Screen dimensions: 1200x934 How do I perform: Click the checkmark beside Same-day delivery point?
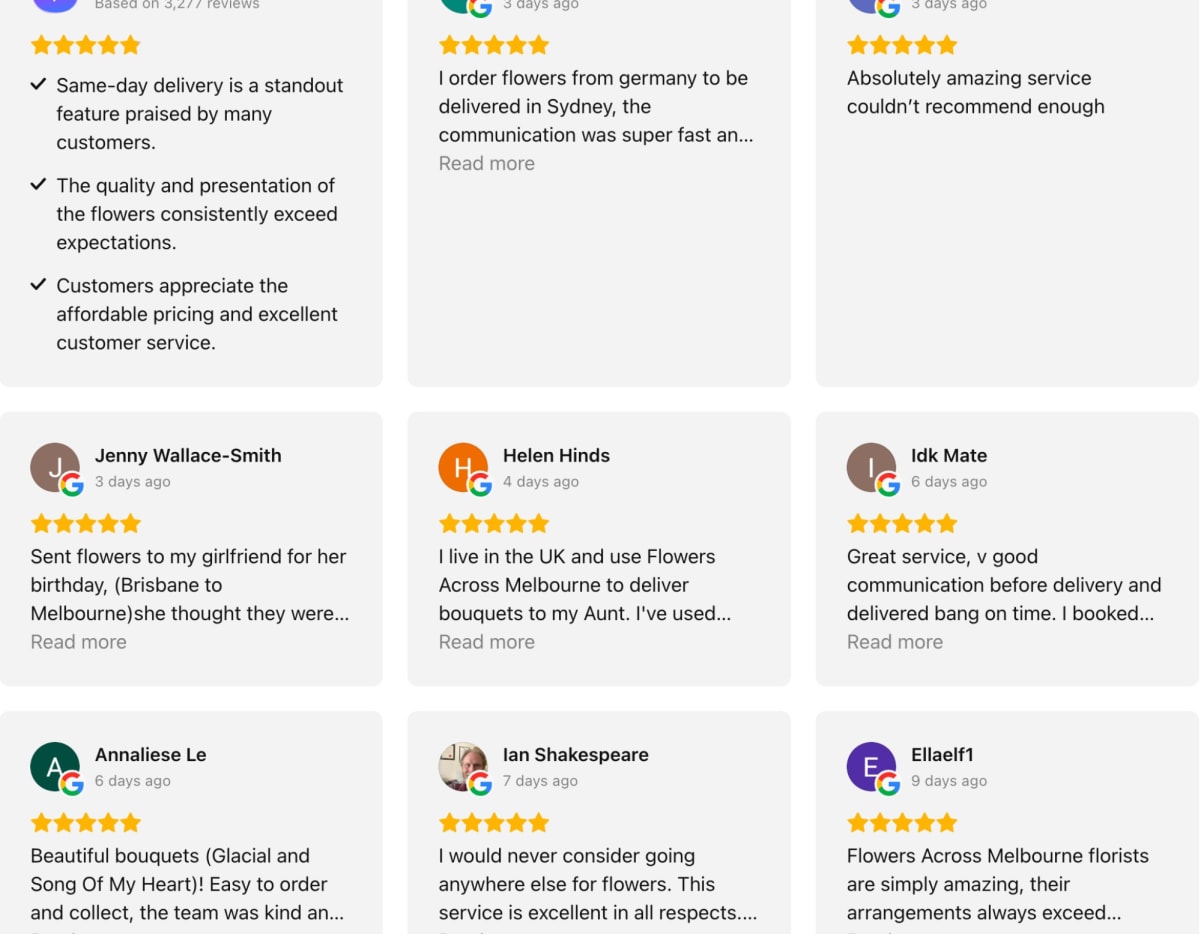[x=38, y=83]
